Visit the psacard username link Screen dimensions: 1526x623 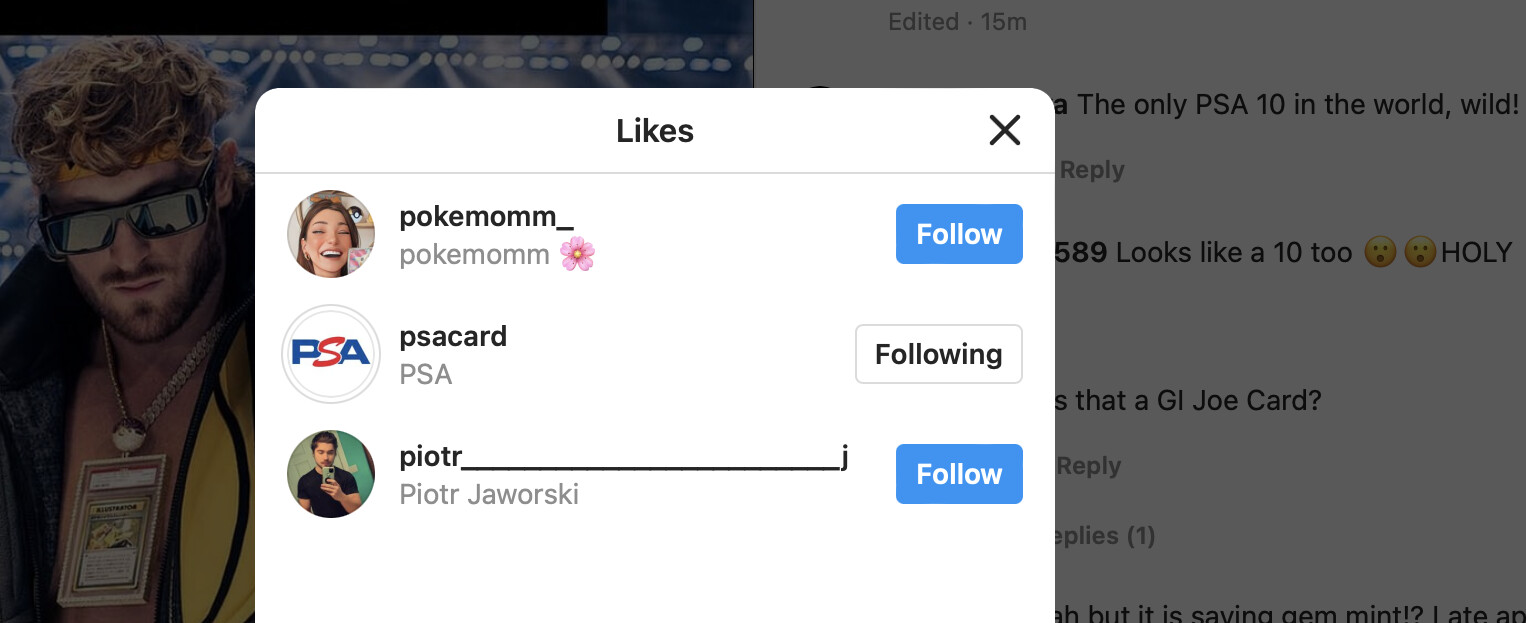point(453,336)
